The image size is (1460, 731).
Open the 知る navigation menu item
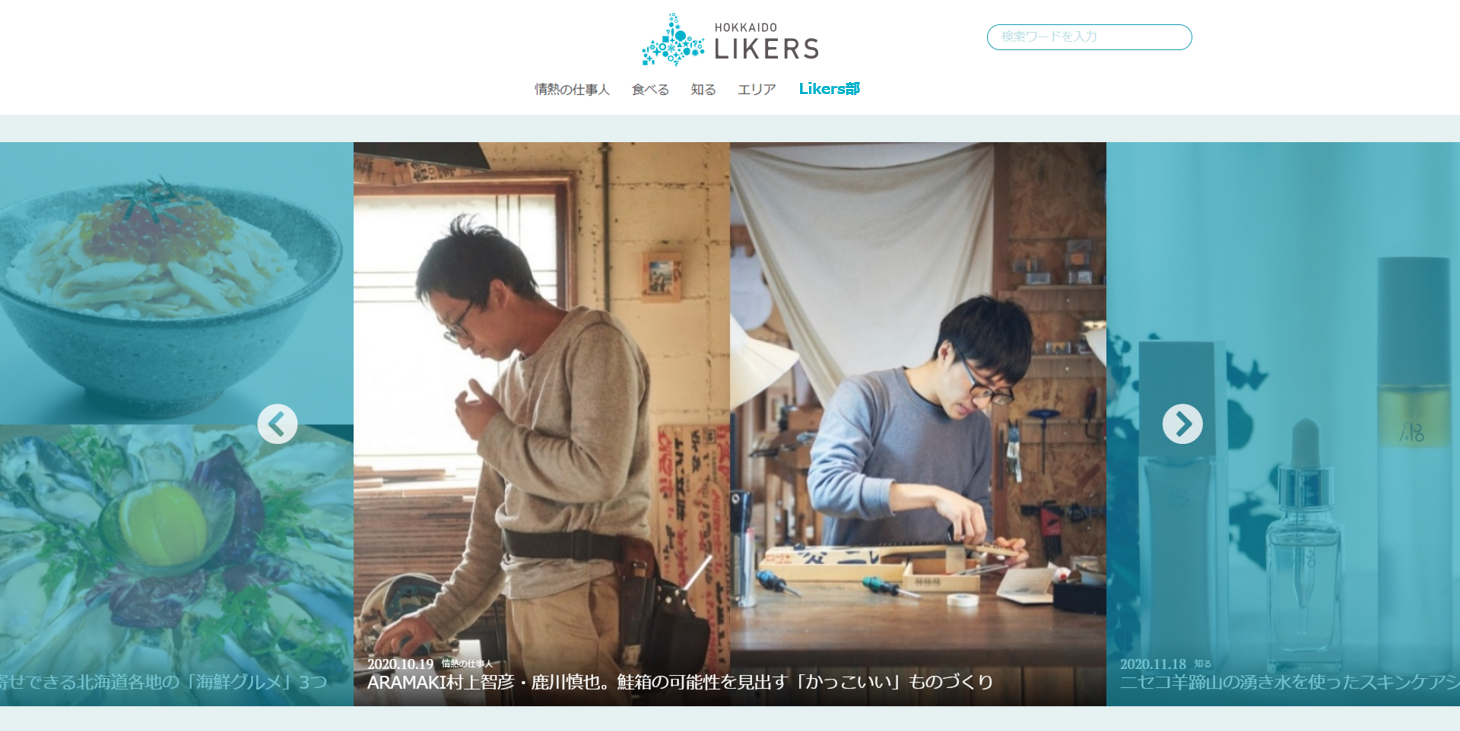703,89
